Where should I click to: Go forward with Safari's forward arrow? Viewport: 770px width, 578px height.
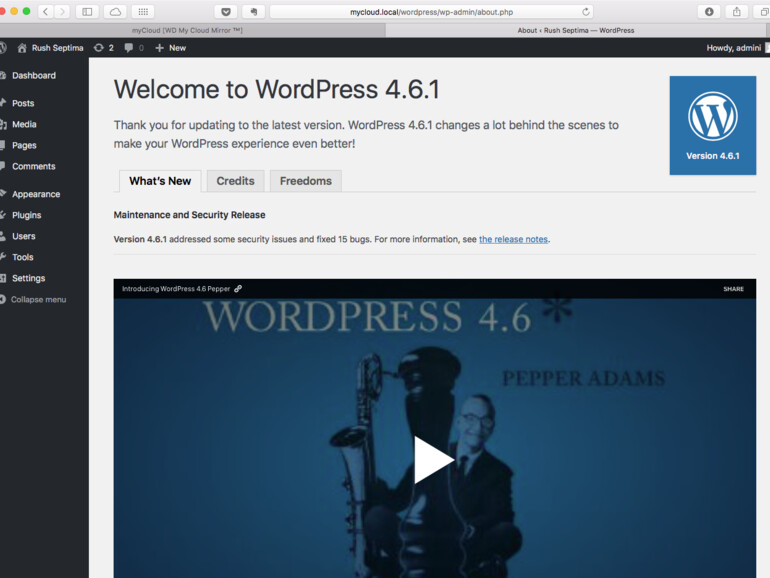click(x=62, y=12)
